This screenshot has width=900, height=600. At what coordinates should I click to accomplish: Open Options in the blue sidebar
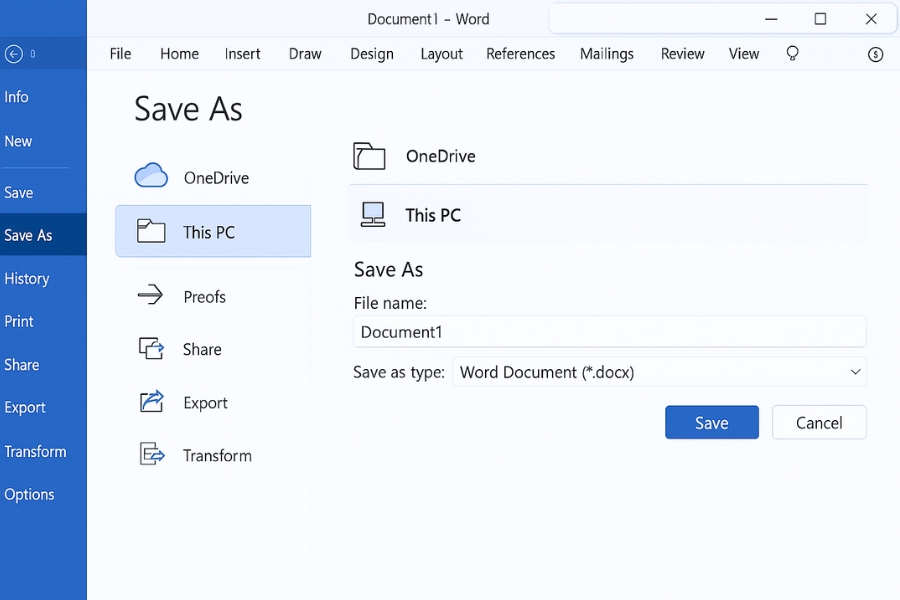pyautogui.click(x=29, y=494)
